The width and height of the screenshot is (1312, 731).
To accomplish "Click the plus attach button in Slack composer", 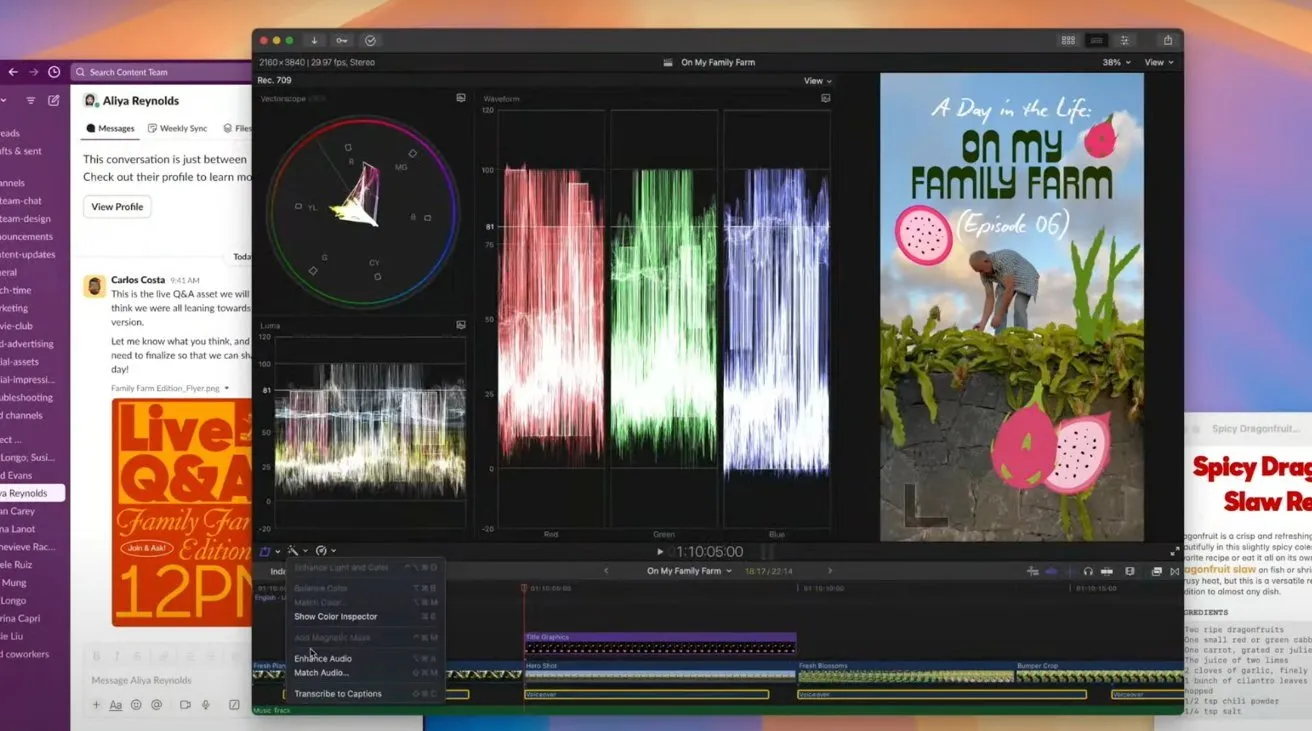I will coord(97,705).
